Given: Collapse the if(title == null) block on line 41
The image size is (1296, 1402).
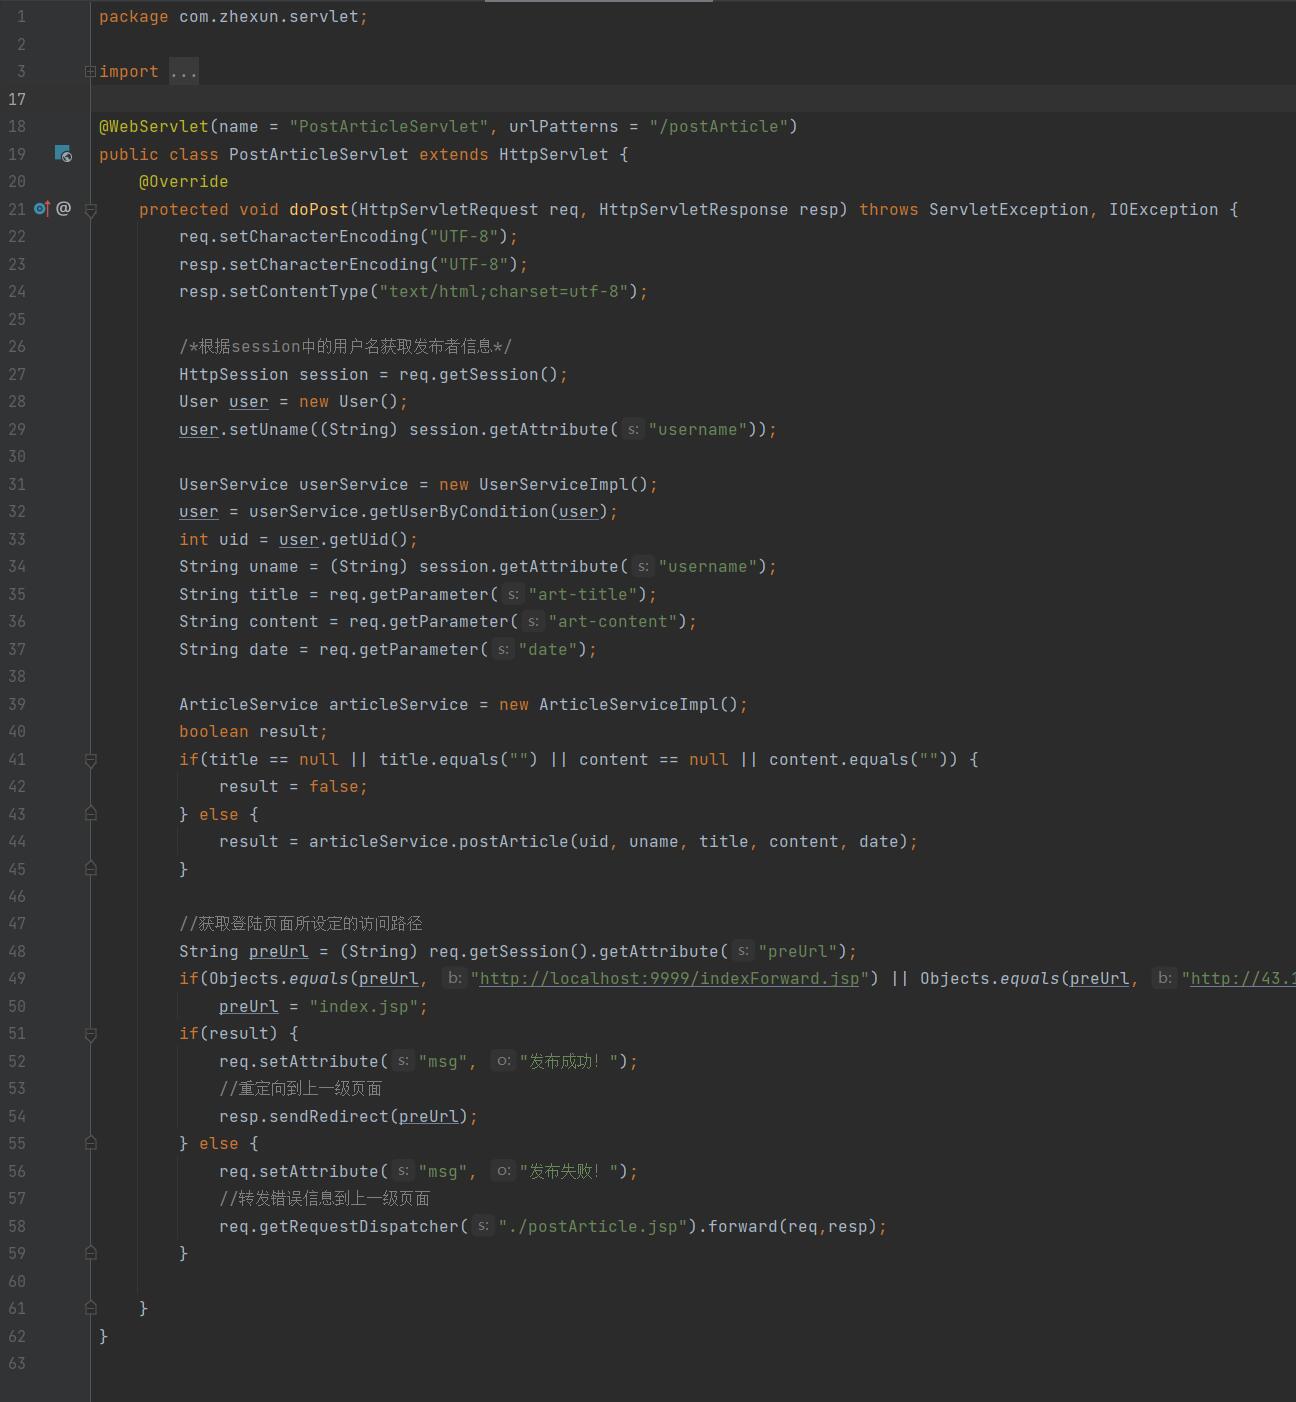Looking at the screenshot, I should [90, 760].
